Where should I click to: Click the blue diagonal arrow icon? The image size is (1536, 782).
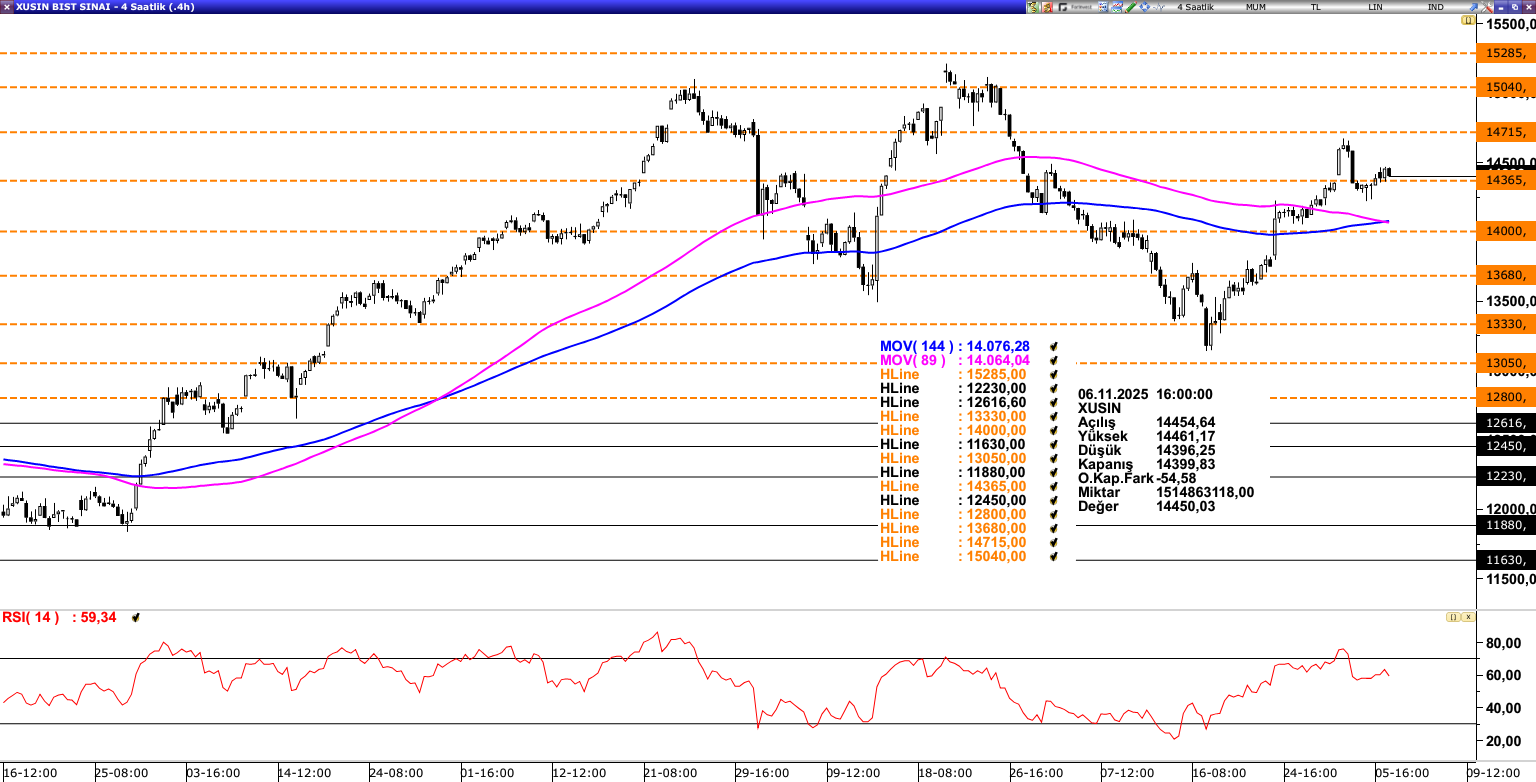pos(1472,7)
